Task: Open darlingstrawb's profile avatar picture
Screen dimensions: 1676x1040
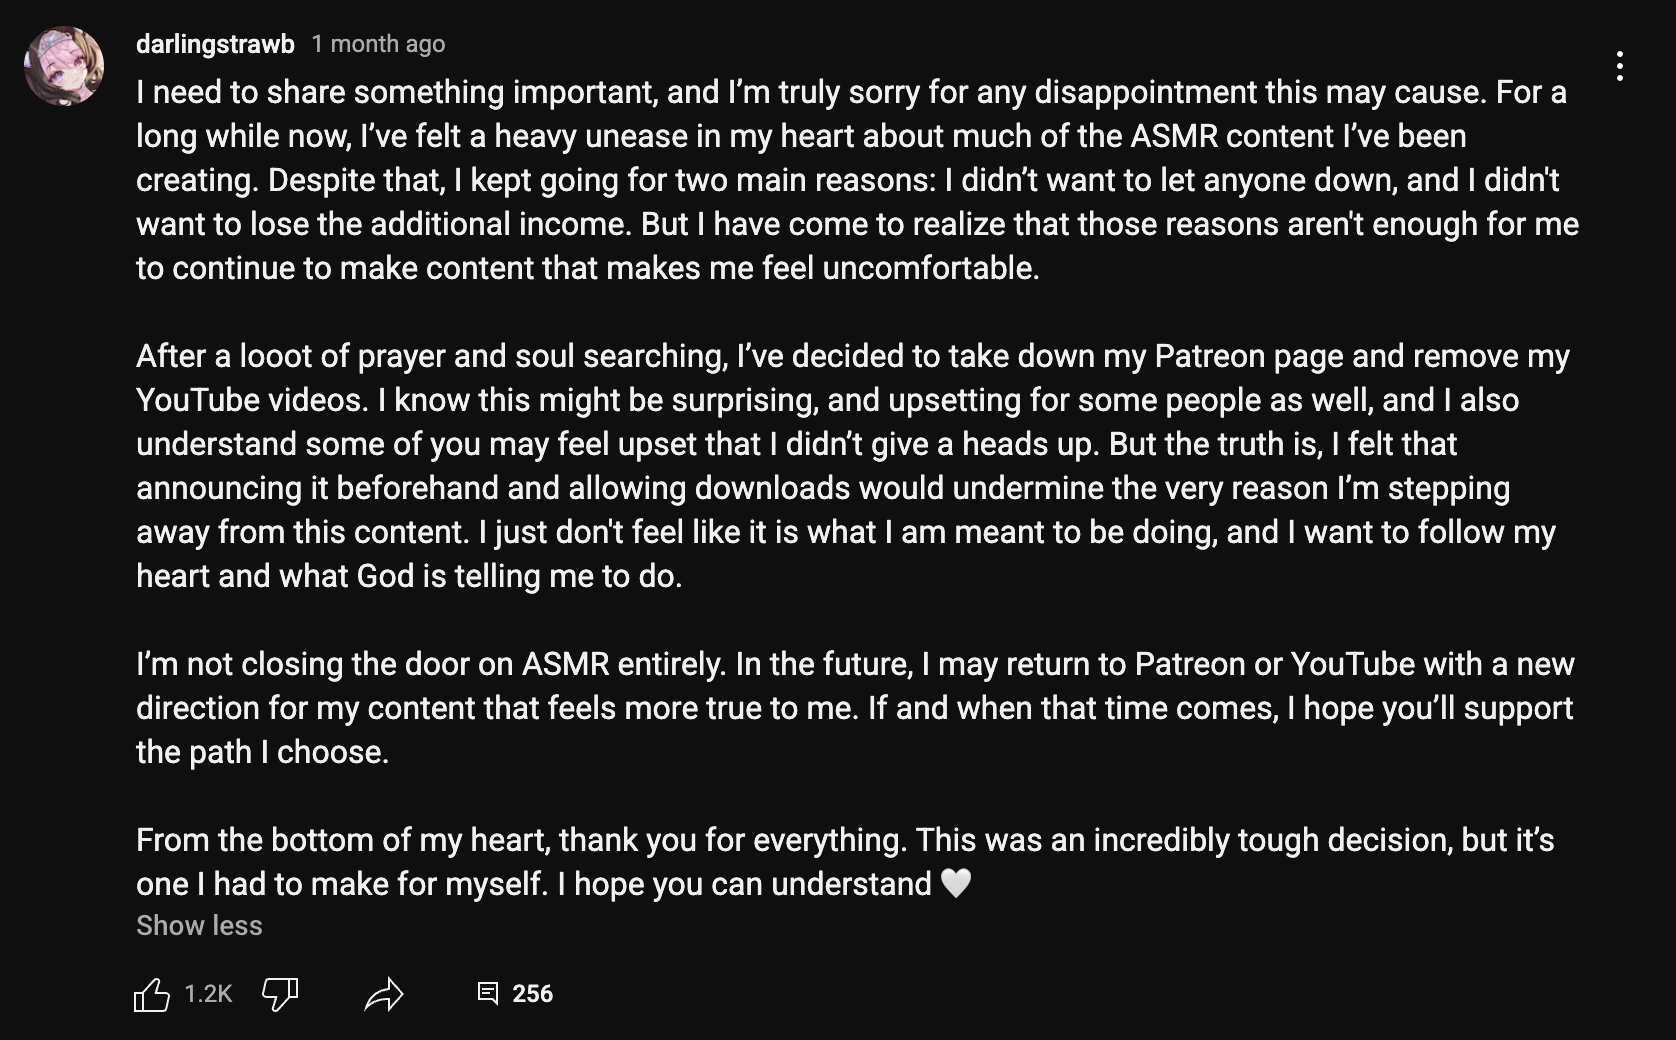Action: pos(64,66)
